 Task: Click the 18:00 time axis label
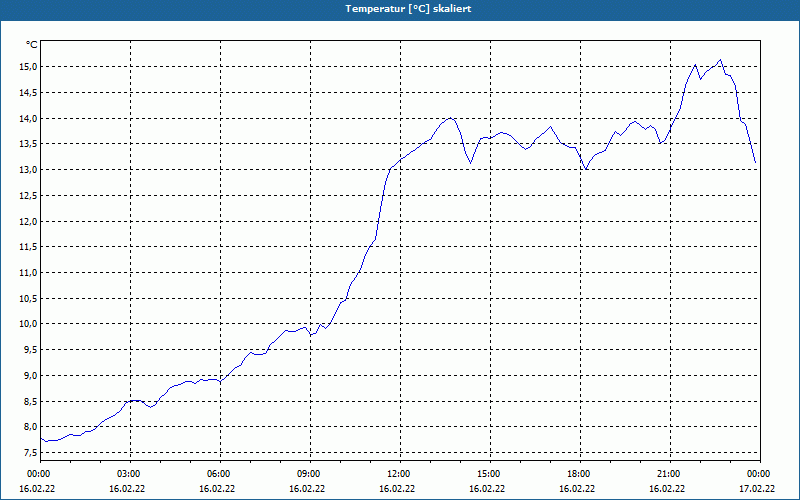coord(581,474)
